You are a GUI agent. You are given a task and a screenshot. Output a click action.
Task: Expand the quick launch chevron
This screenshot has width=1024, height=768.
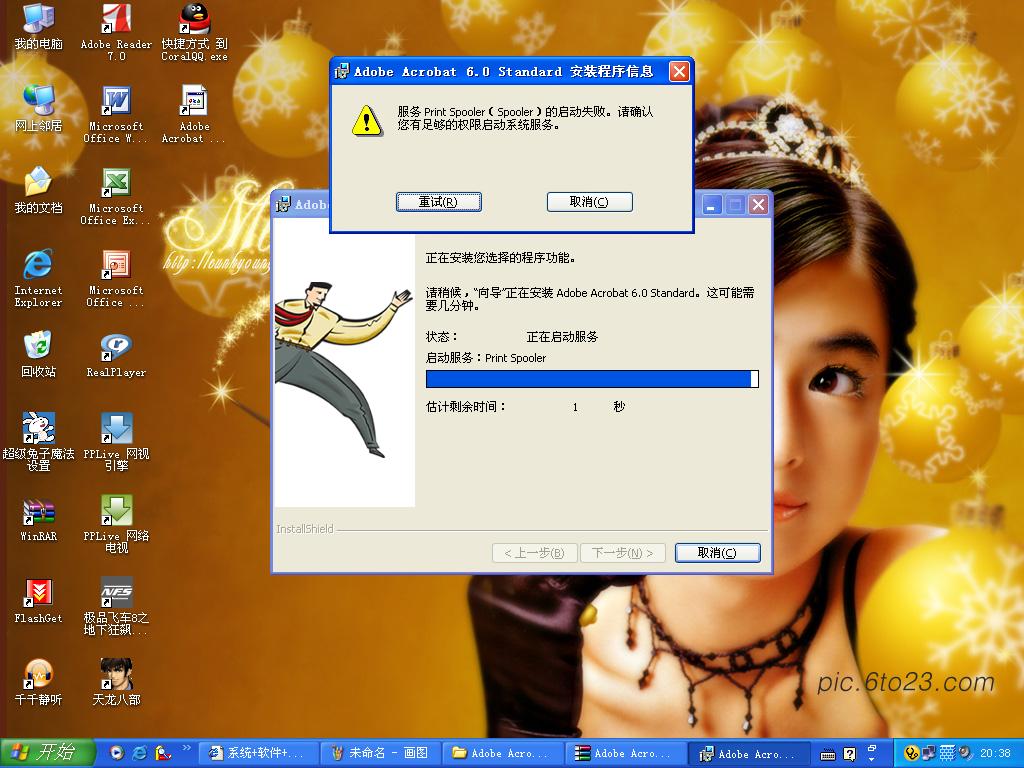[x=187, y=748]
